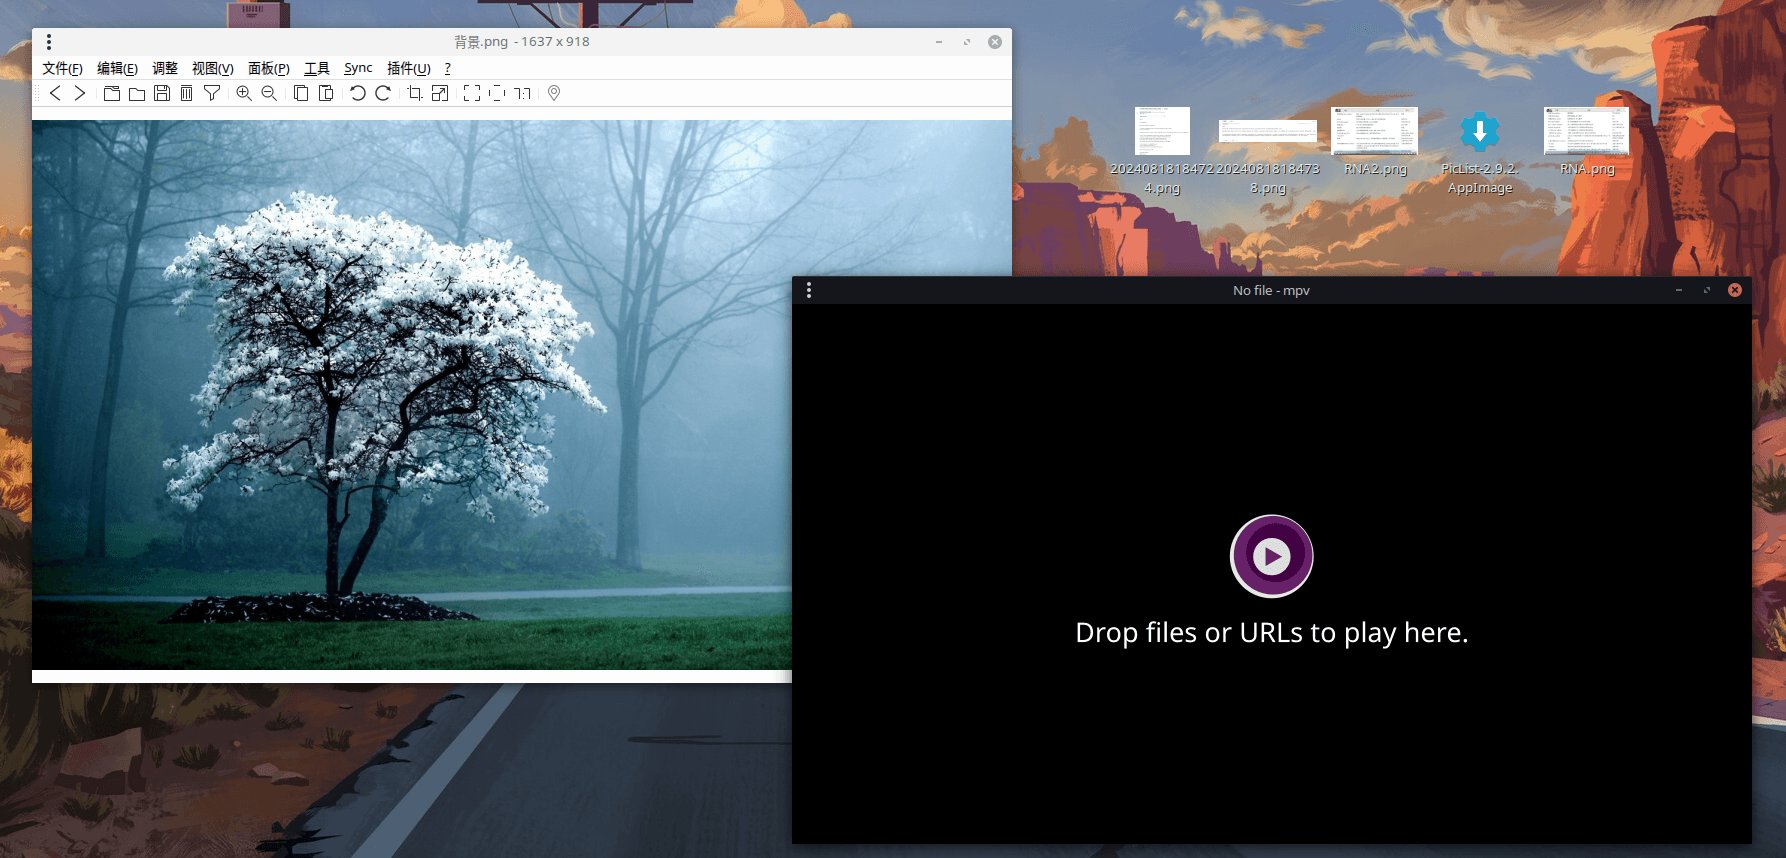The height and width of the screenshot is (858, 1786).
Task: Open the filter funnel tool
Action: [x=212, y=93]
